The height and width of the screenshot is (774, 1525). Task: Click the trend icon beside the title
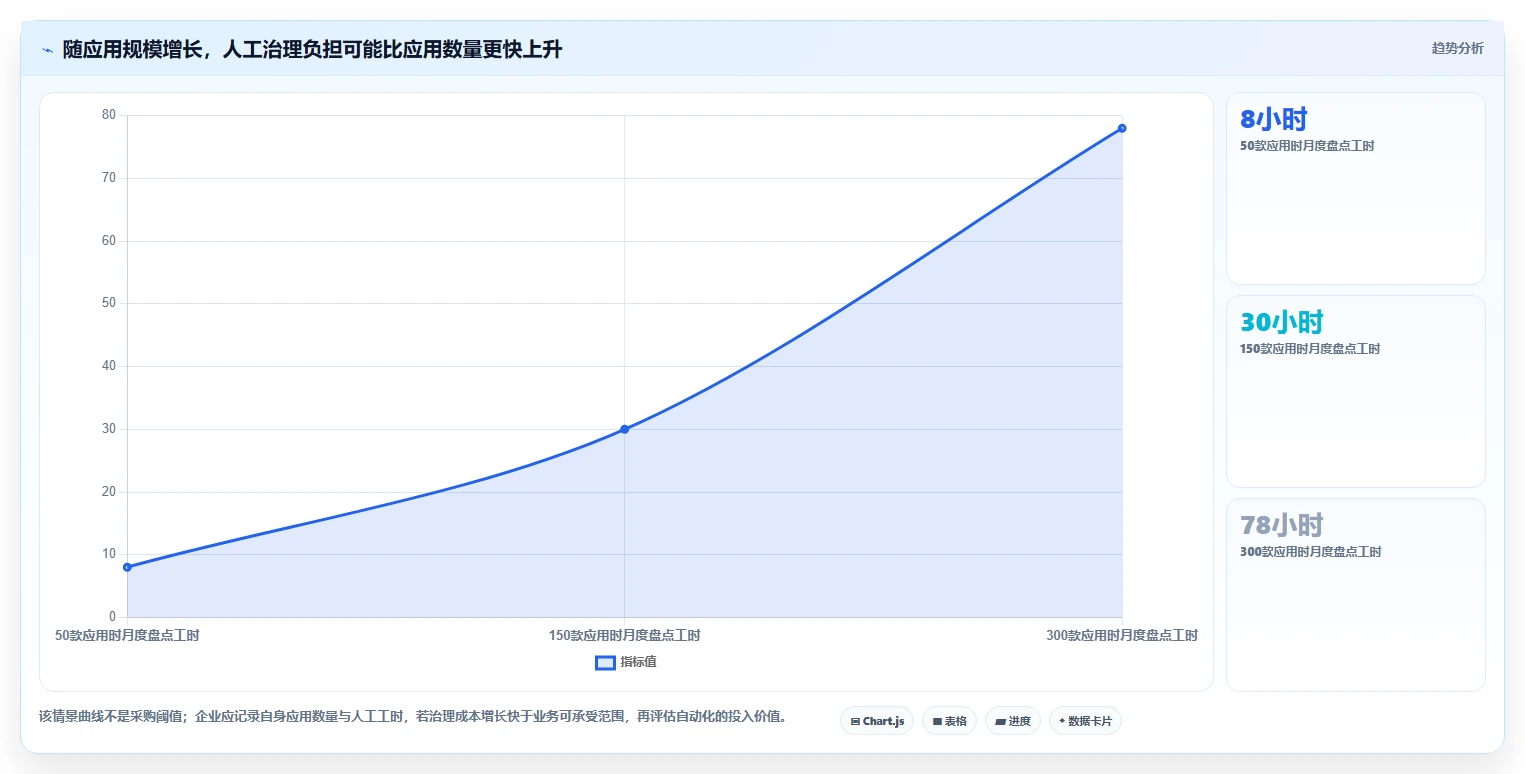[x=48, y=49]
